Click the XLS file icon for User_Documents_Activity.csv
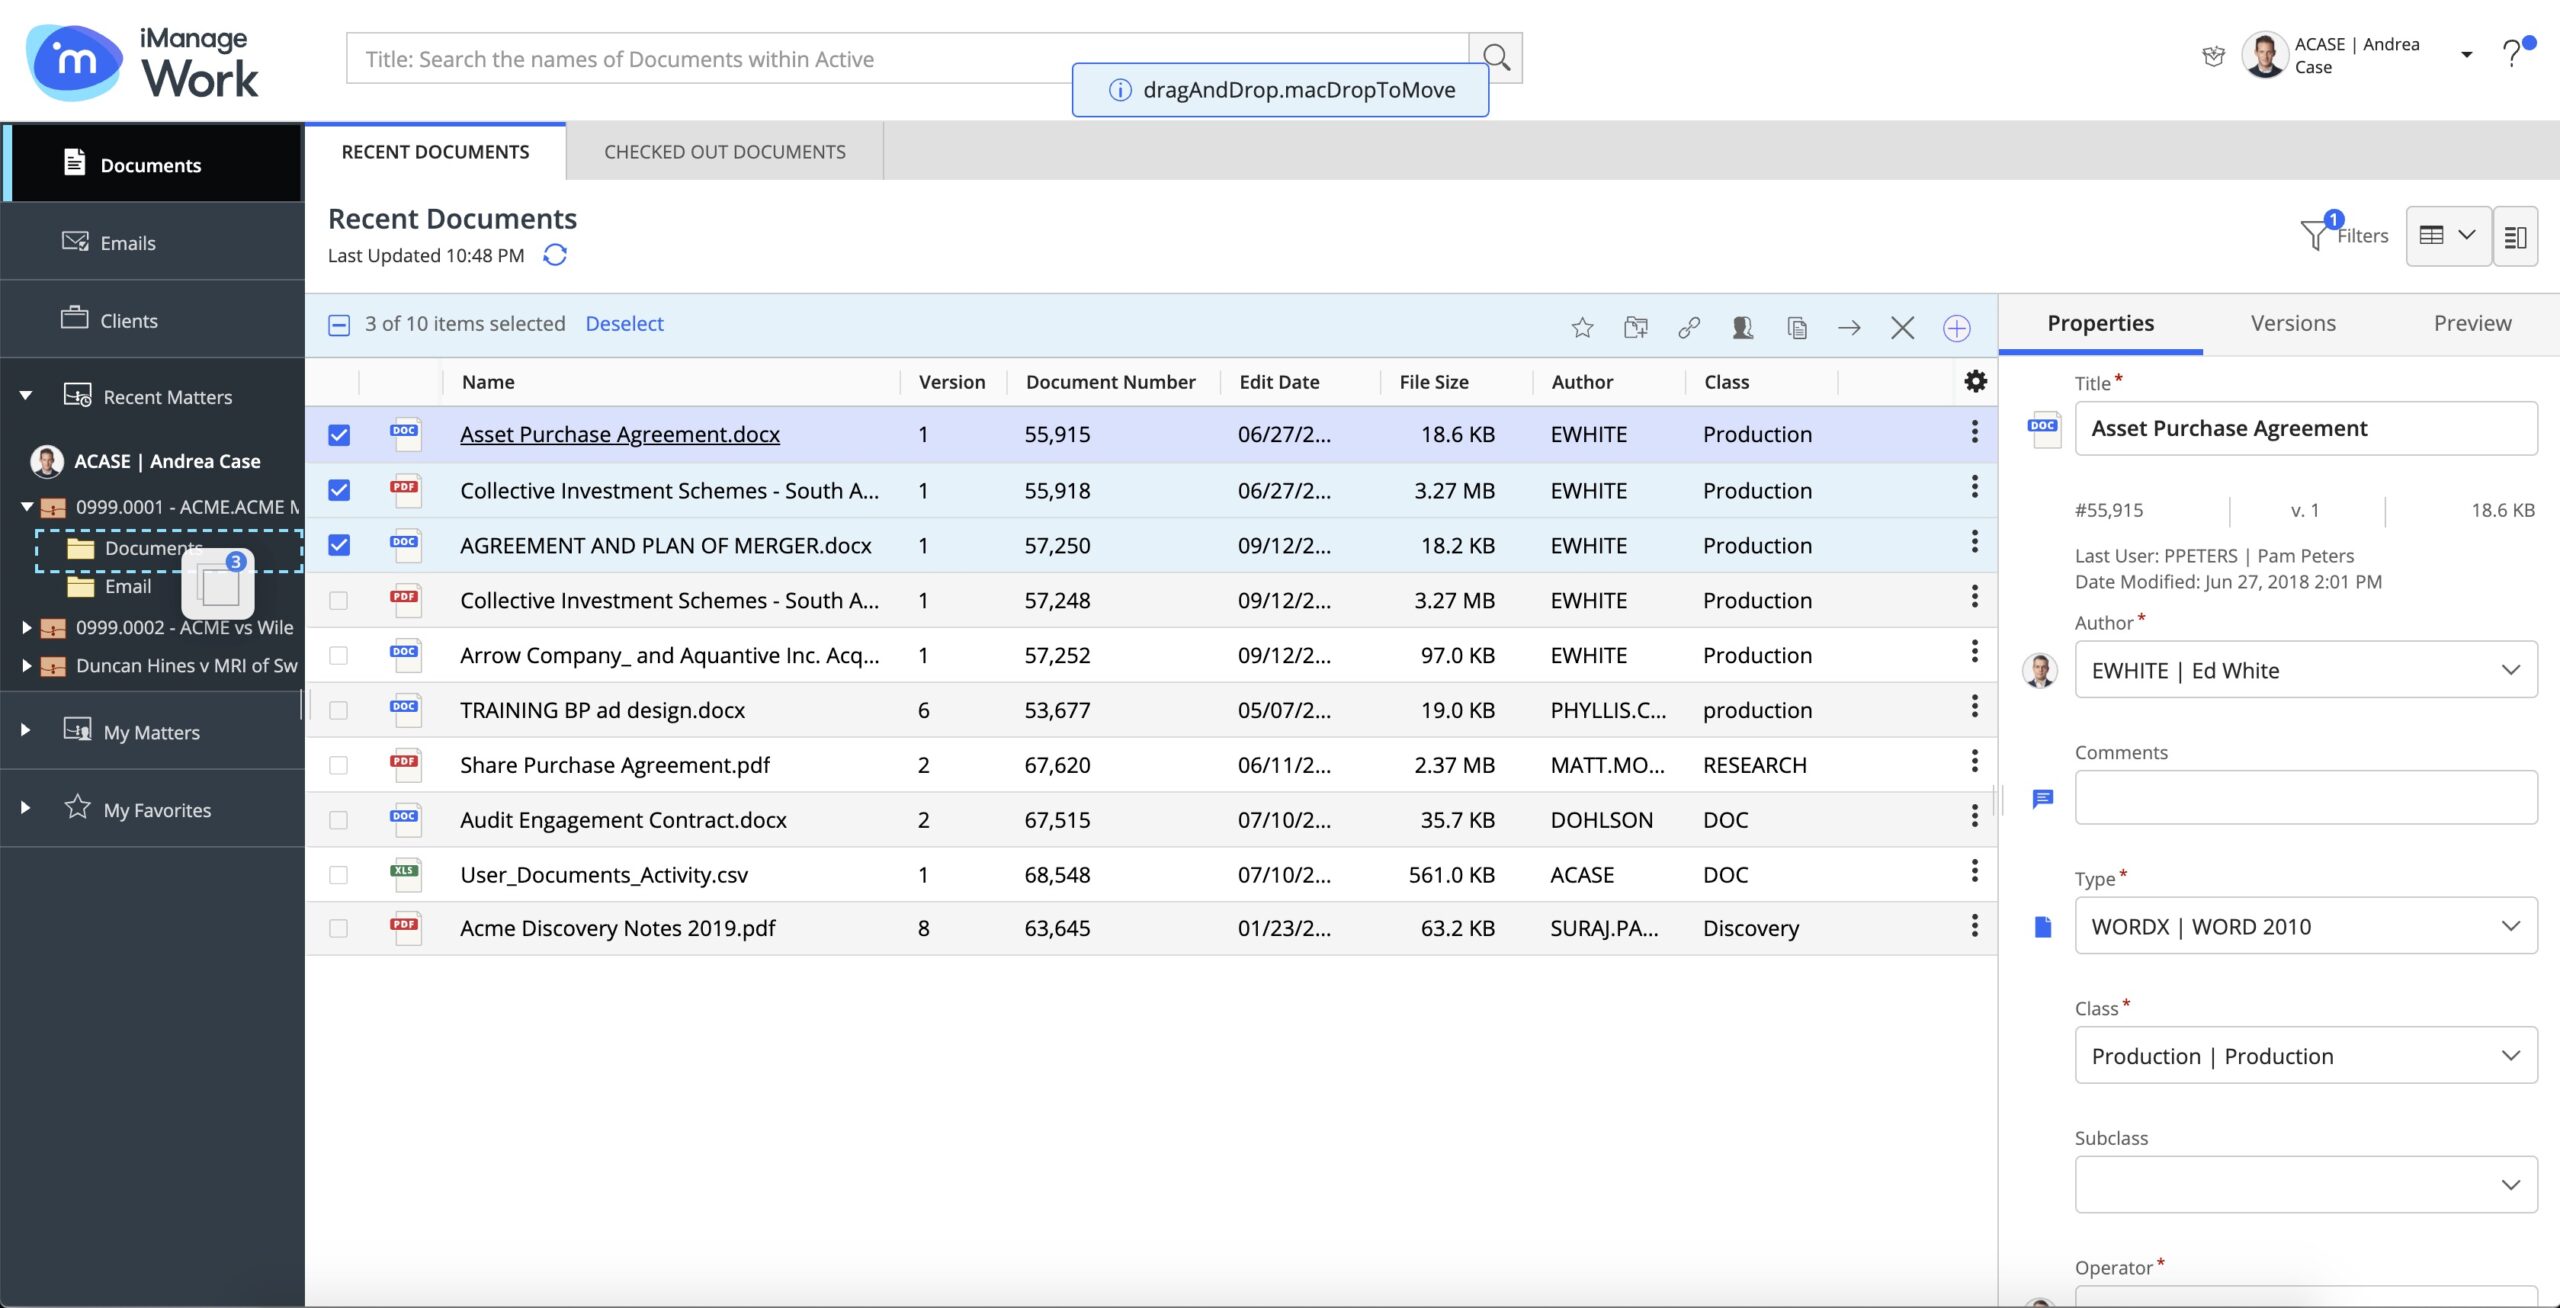2560x1308 pixels. point(405,873)
